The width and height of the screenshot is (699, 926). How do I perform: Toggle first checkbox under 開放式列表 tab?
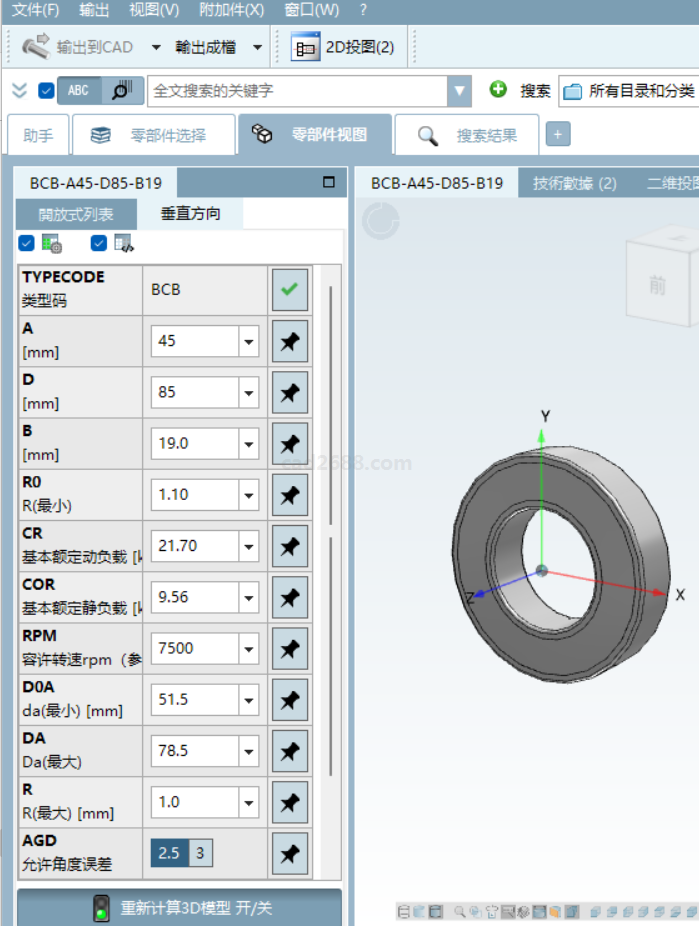[x=27, y=243]
